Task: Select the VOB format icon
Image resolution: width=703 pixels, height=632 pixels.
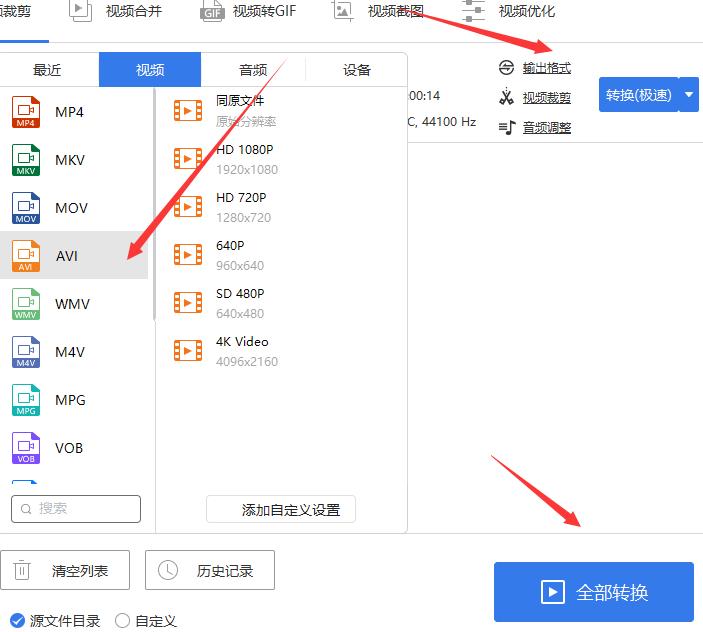Action: click(x=26, y=448)
